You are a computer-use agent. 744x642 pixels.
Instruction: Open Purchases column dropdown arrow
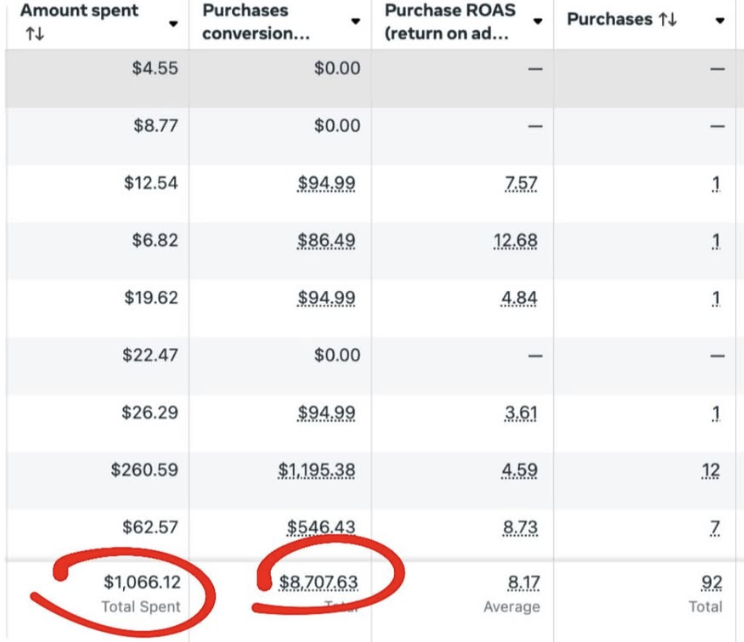pos(721,21)
